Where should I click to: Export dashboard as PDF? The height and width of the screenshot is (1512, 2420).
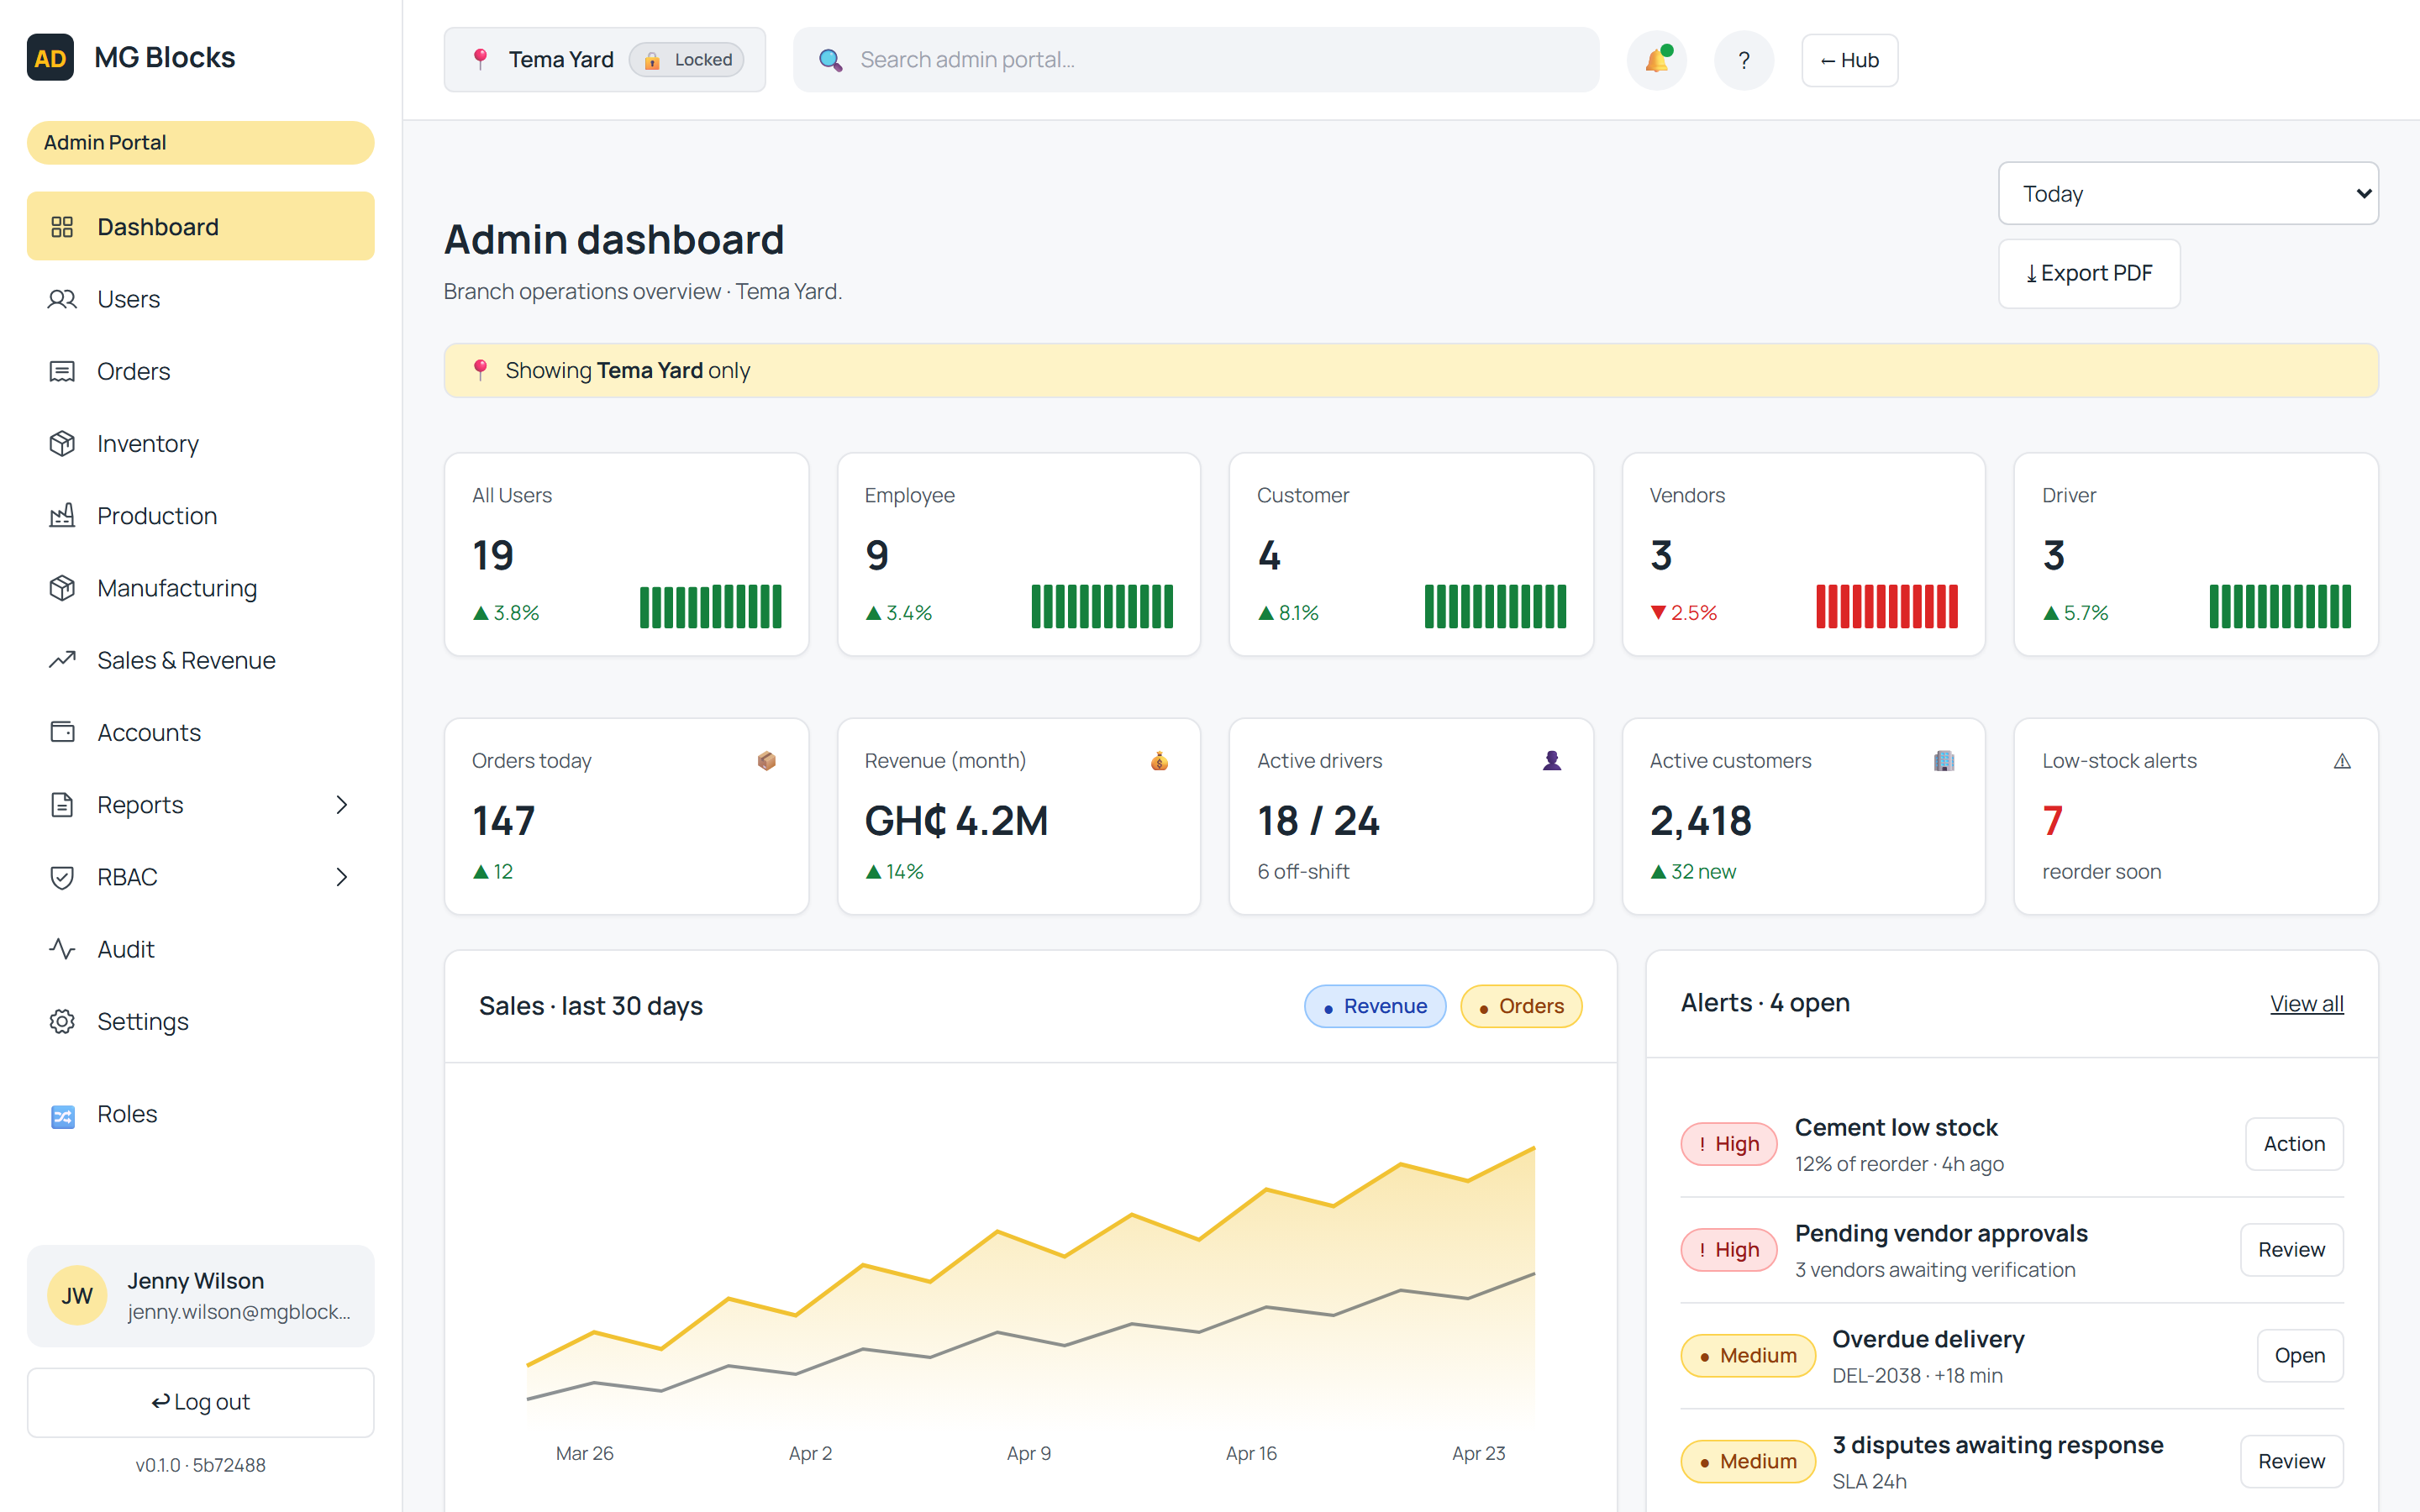coord(2089,273)
